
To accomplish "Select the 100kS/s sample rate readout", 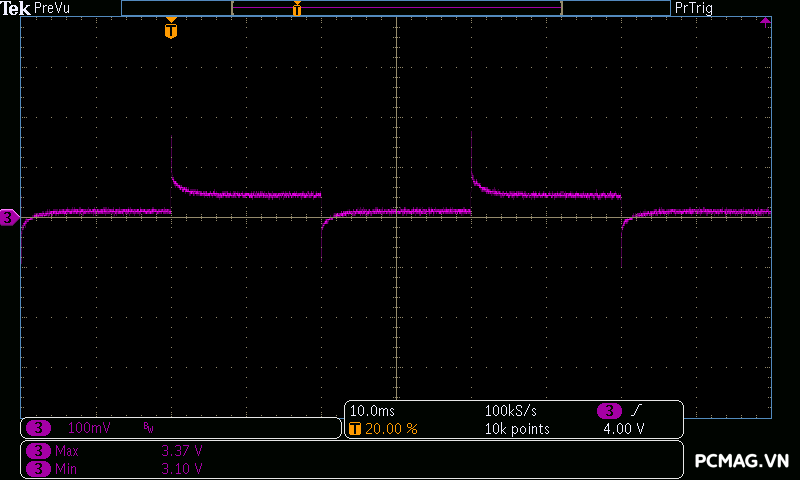I will pos(512,411).
